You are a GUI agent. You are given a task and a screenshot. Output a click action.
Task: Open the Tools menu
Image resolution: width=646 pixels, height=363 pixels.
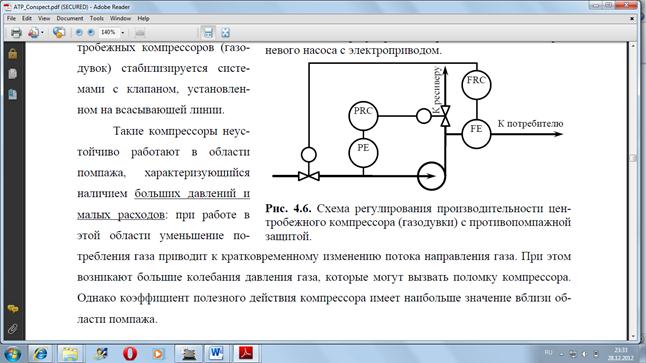click(96, 19)
